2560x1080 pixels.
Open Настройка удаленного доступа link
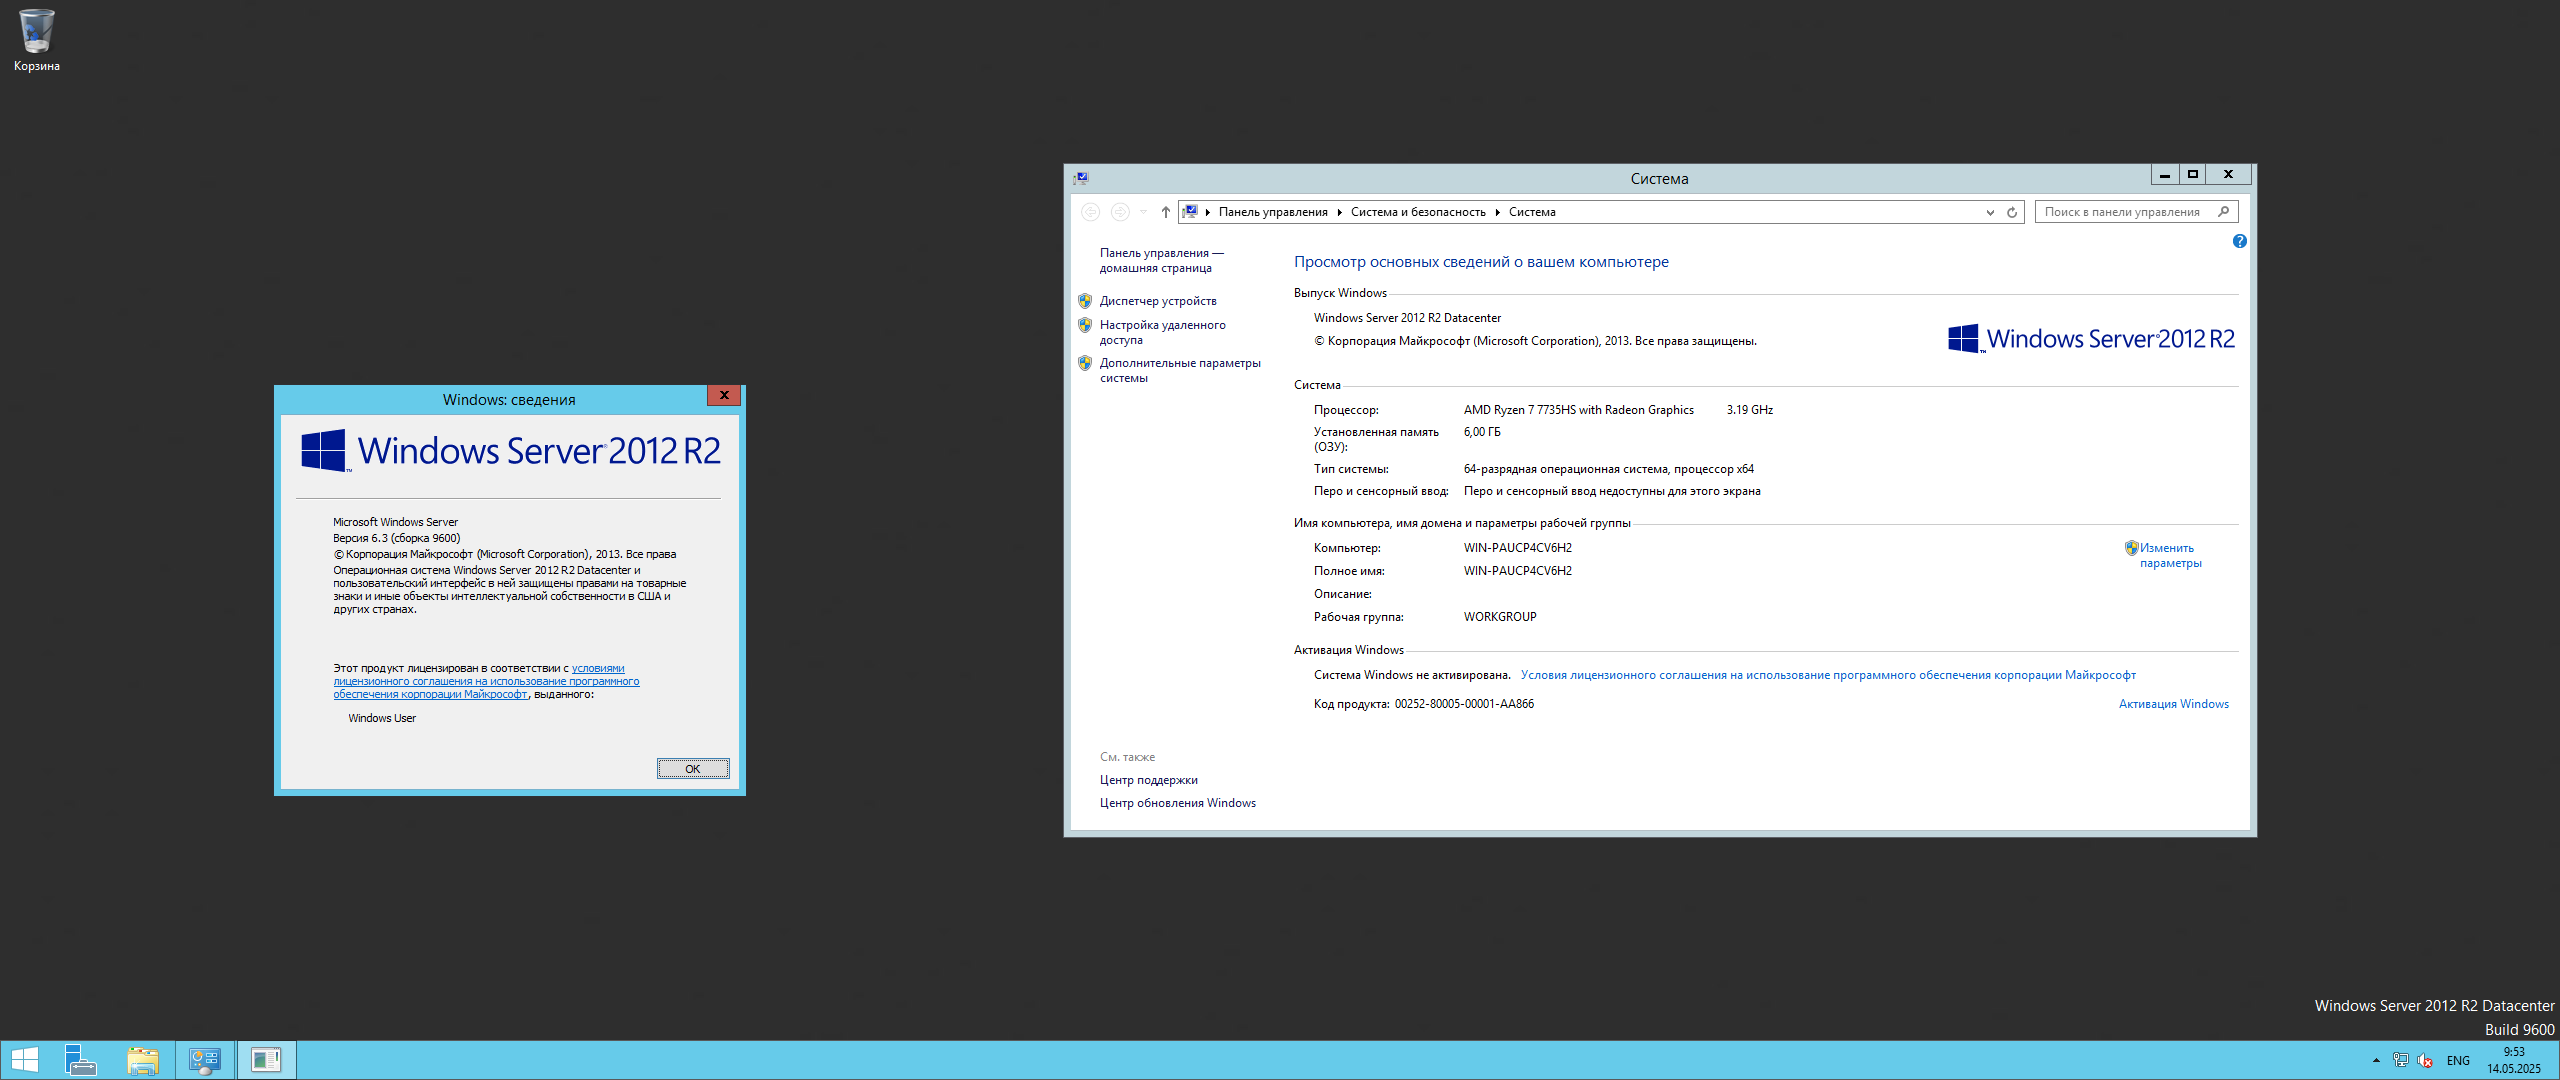[x=1162, y=332]
